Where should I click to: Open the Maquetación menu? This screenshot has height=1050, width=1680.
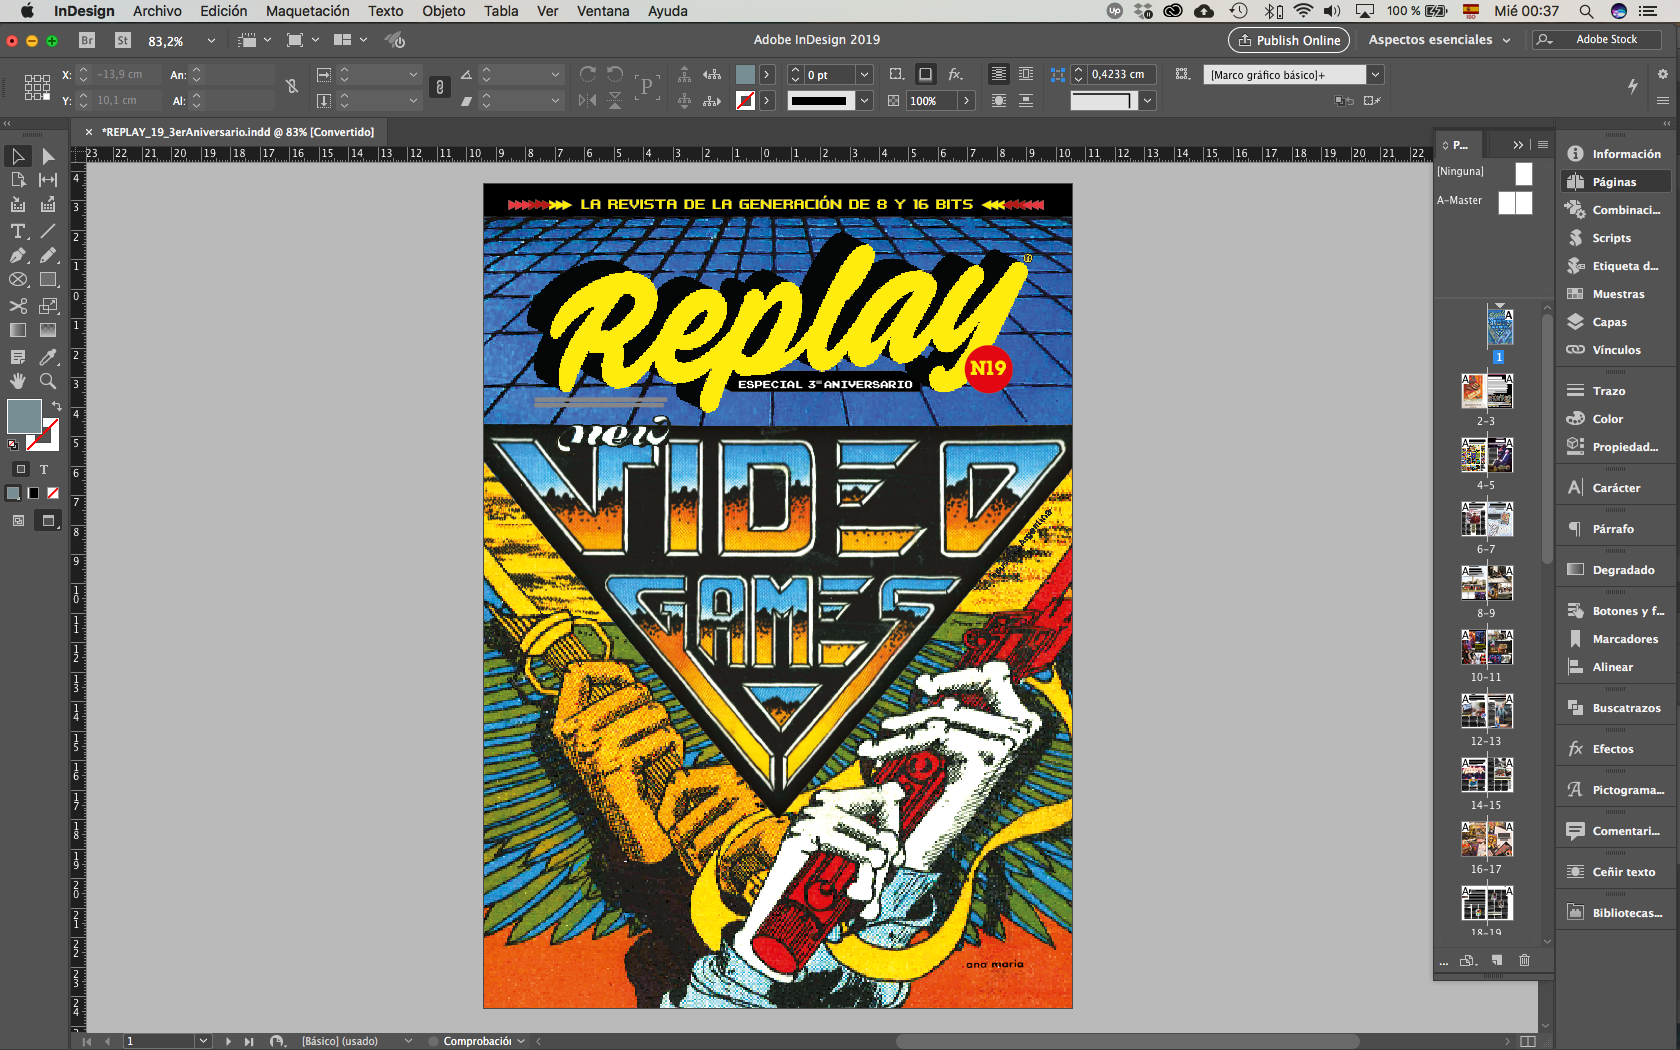pyautogui.click(x=307, y=11)
